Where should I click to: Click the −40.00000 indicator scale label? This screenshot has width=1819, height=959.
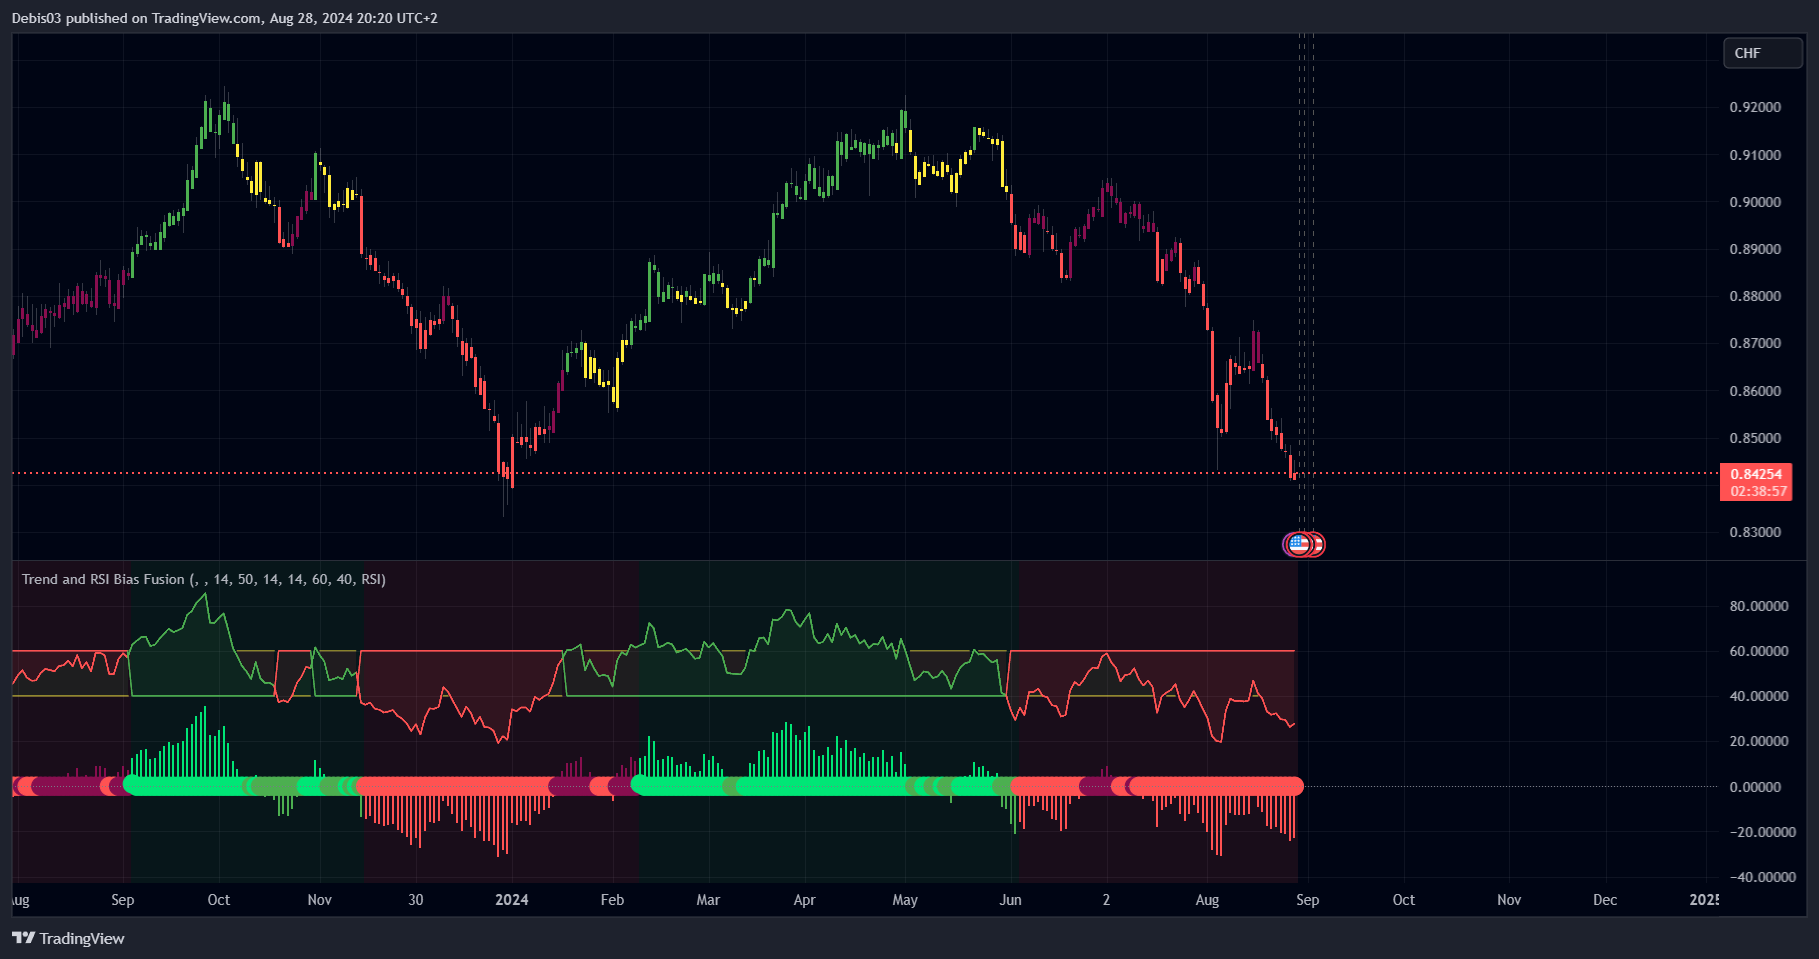coord(1762,877)
